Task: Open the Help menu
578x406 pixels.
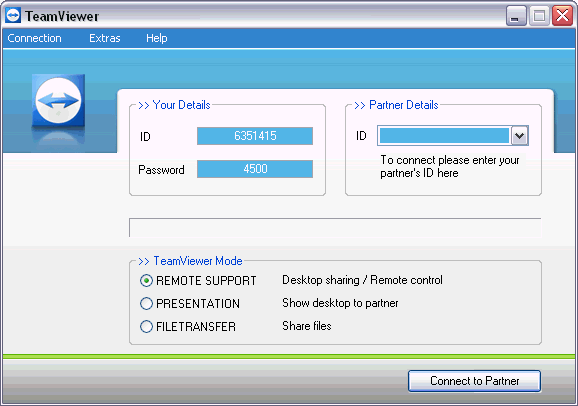Action: (x=157, y=38)
